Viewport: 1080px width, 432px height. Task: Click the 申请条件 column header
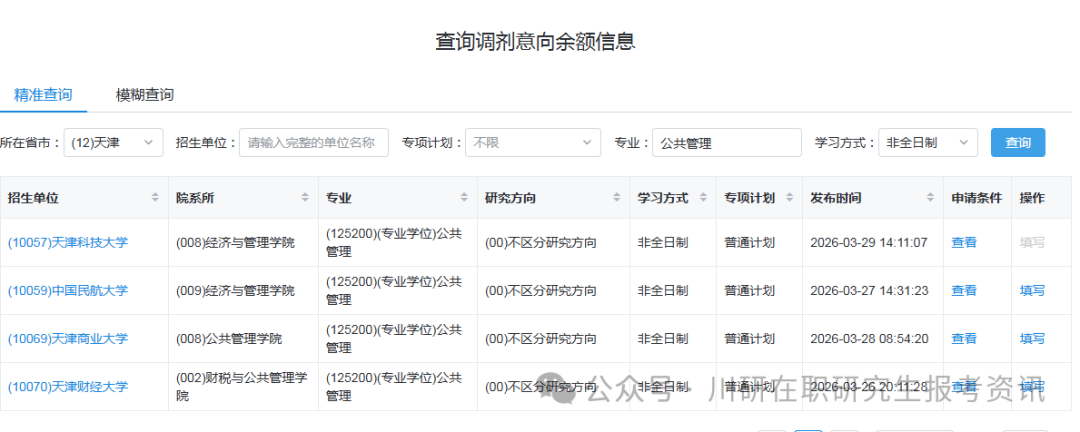(976, 198)
